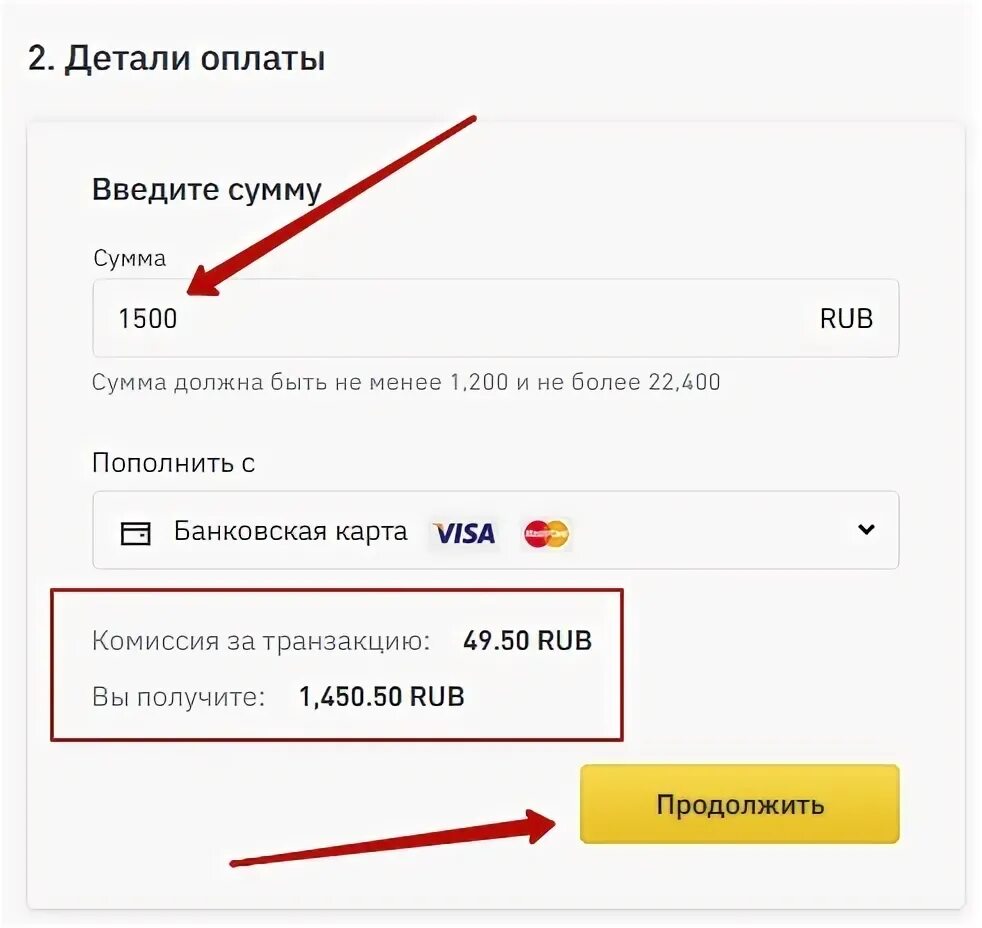
Task: Click the Комиссия за транзакцию label
Action: coord(261,641)
